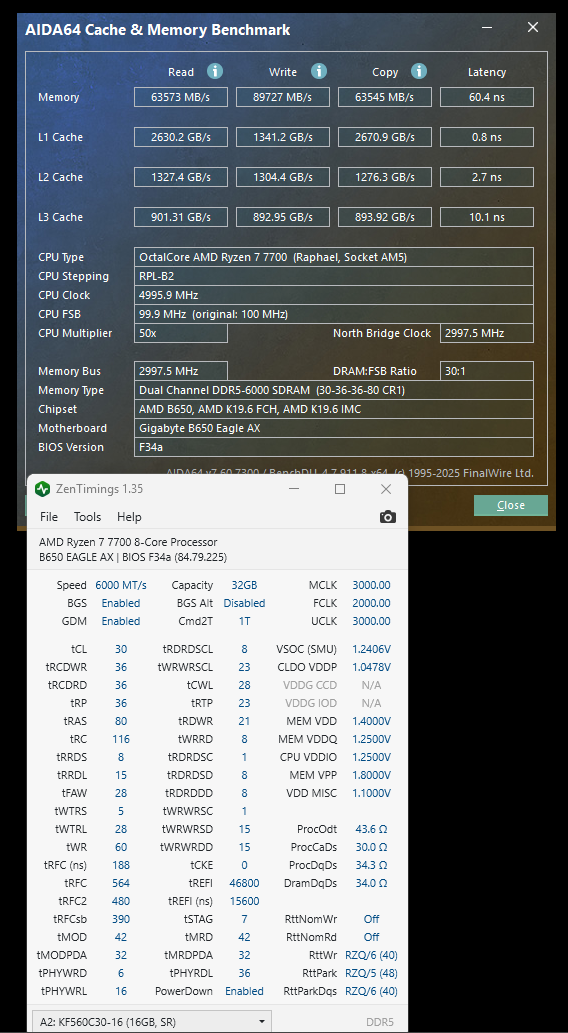Viewport: 568px width, 1033px height.
Task: Click the Memory Latency 60.4 ns value
Action: 487,97
